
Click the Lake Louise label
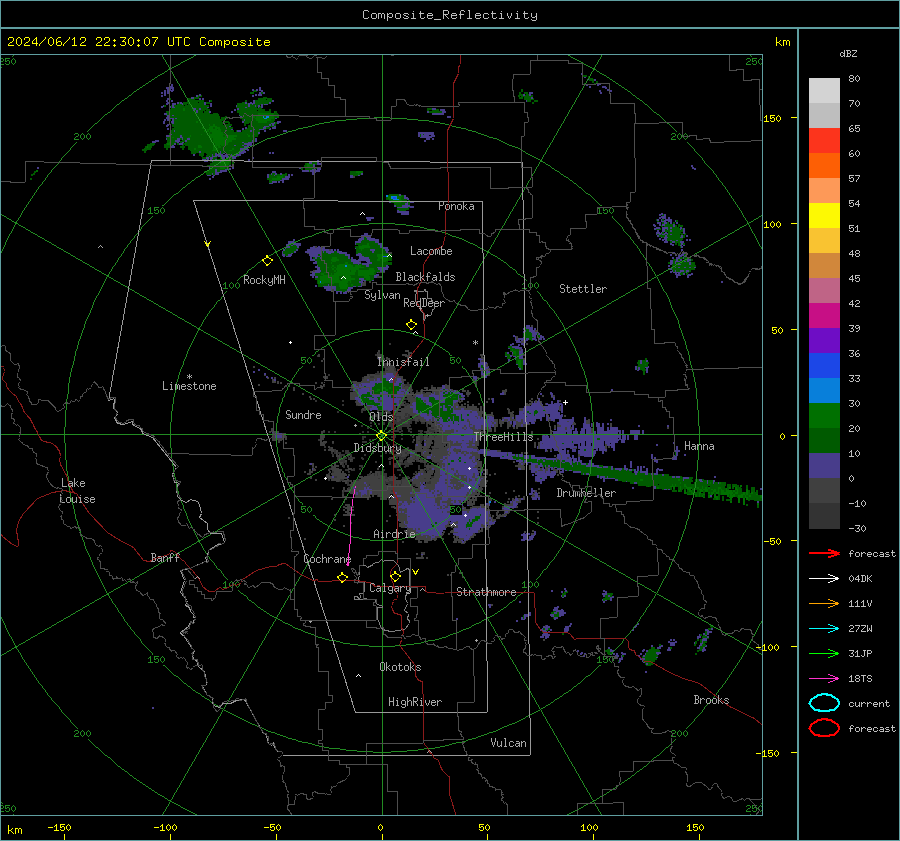pos(78,491)
